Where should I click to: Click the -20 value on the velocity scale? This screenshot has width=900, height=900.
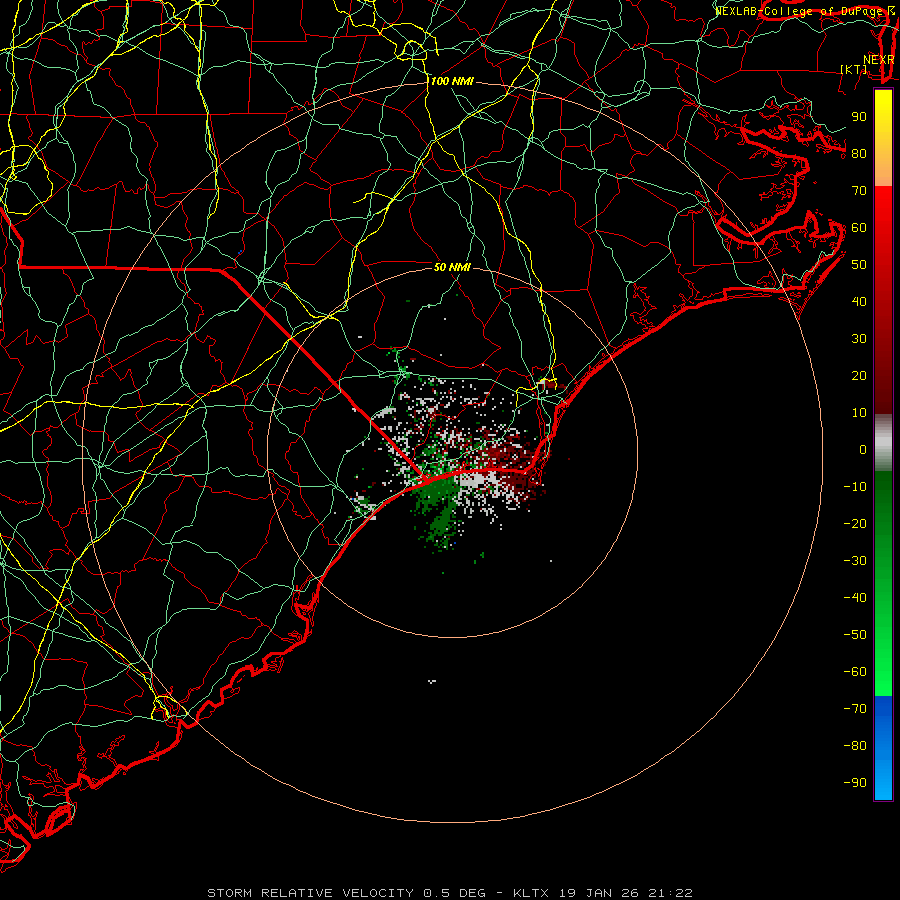point(855,523)
